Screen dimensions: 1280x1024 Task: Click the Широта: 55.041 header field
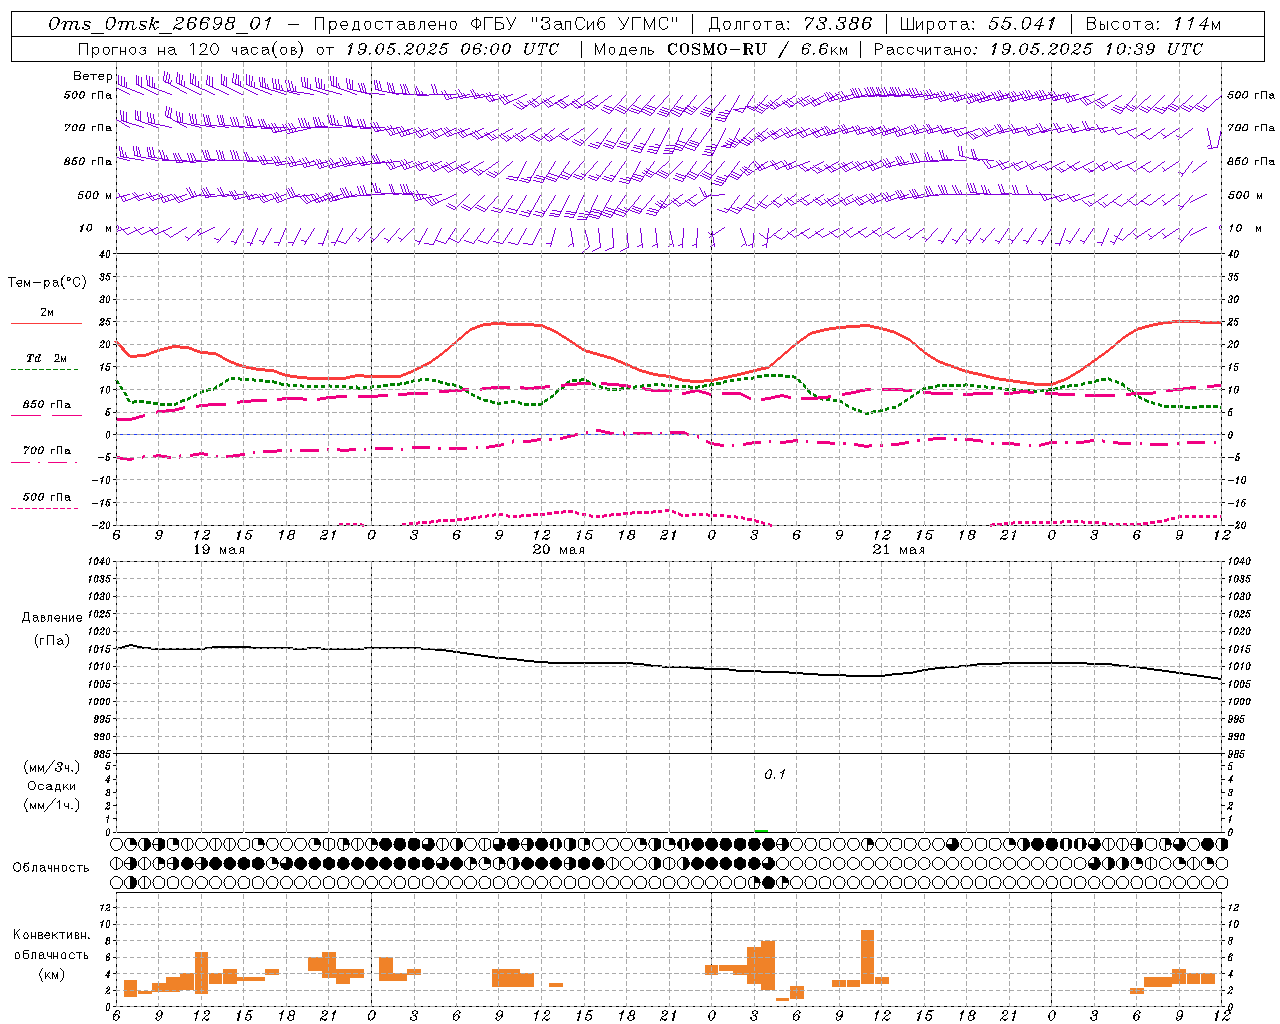tap(978, 24)
